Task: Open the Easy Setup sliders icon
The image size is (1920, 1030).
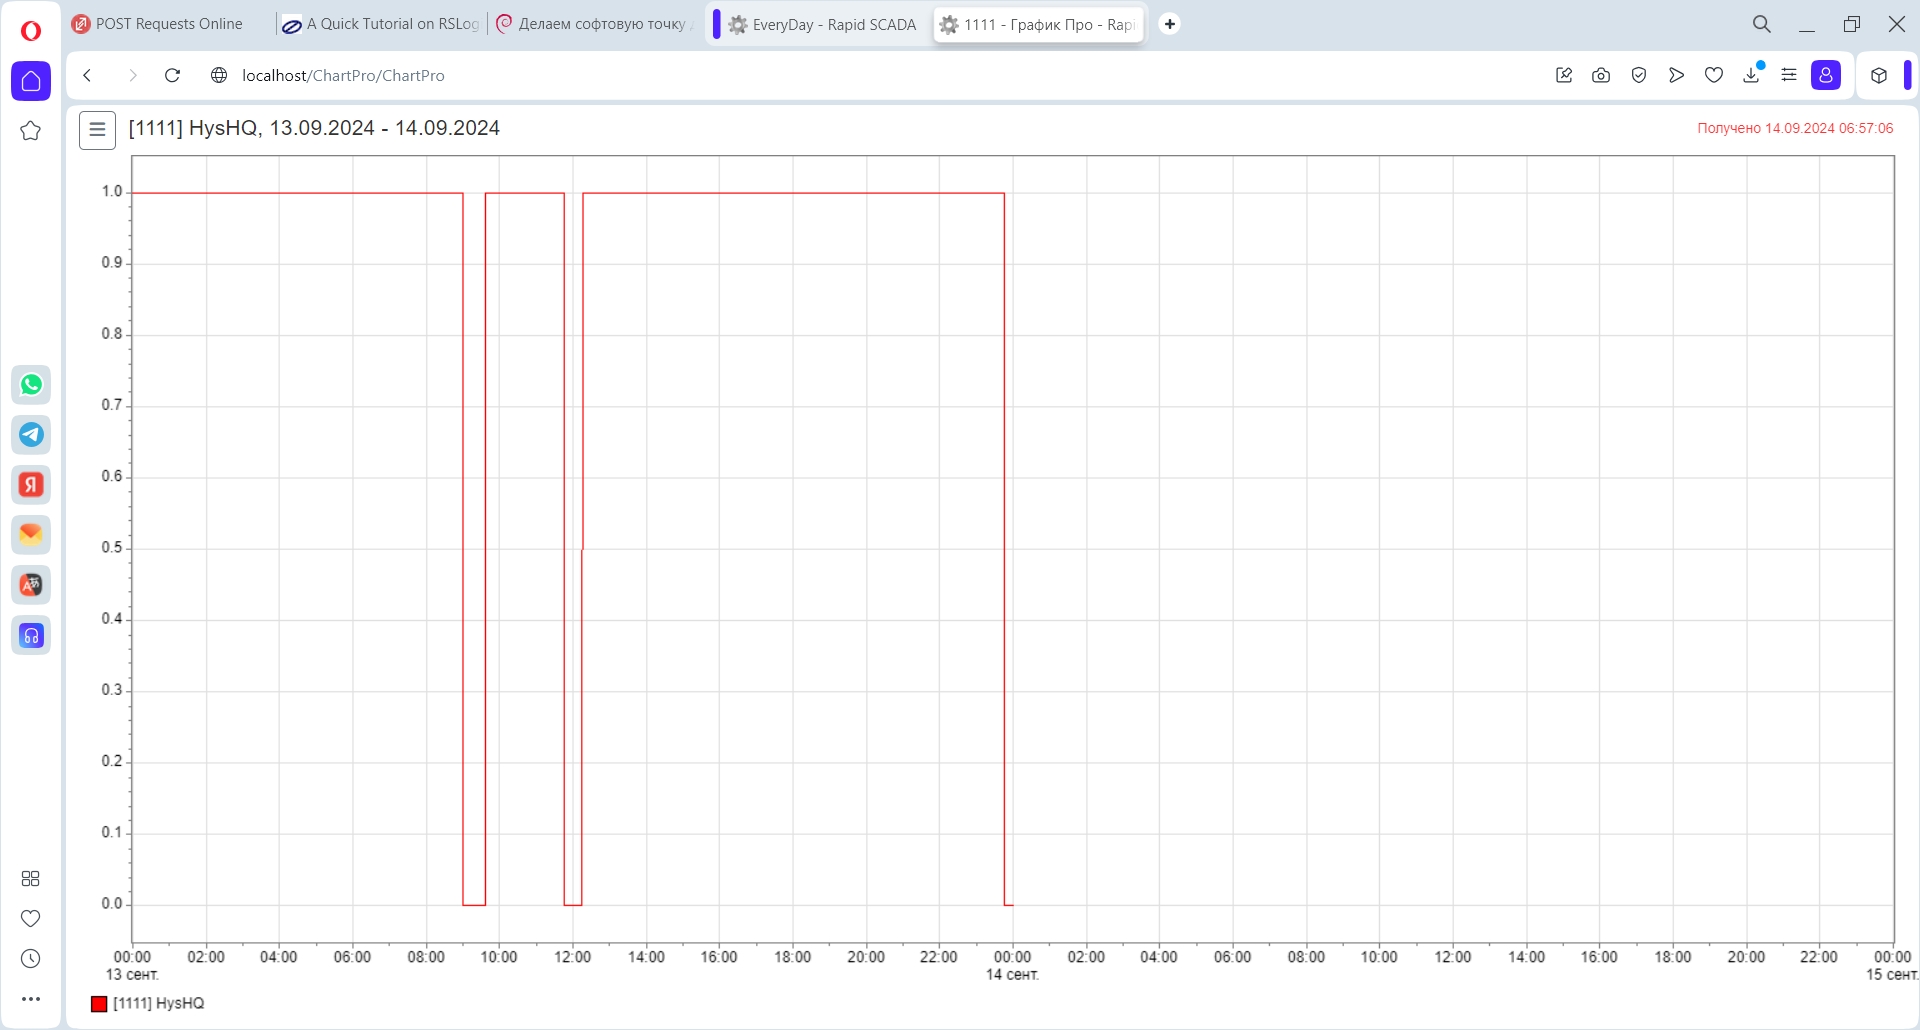Action: [x=1789, y=76]
